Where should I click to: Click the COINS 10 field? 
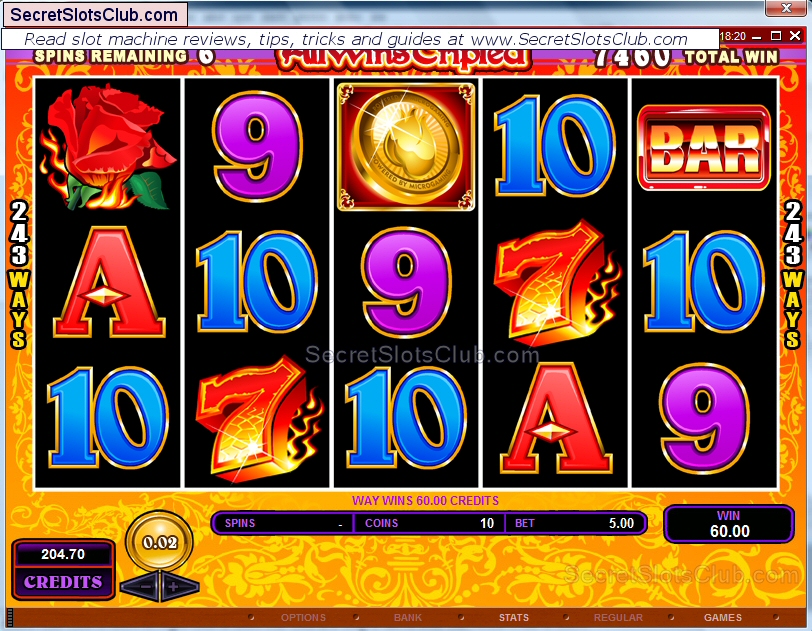coord(429,523)
